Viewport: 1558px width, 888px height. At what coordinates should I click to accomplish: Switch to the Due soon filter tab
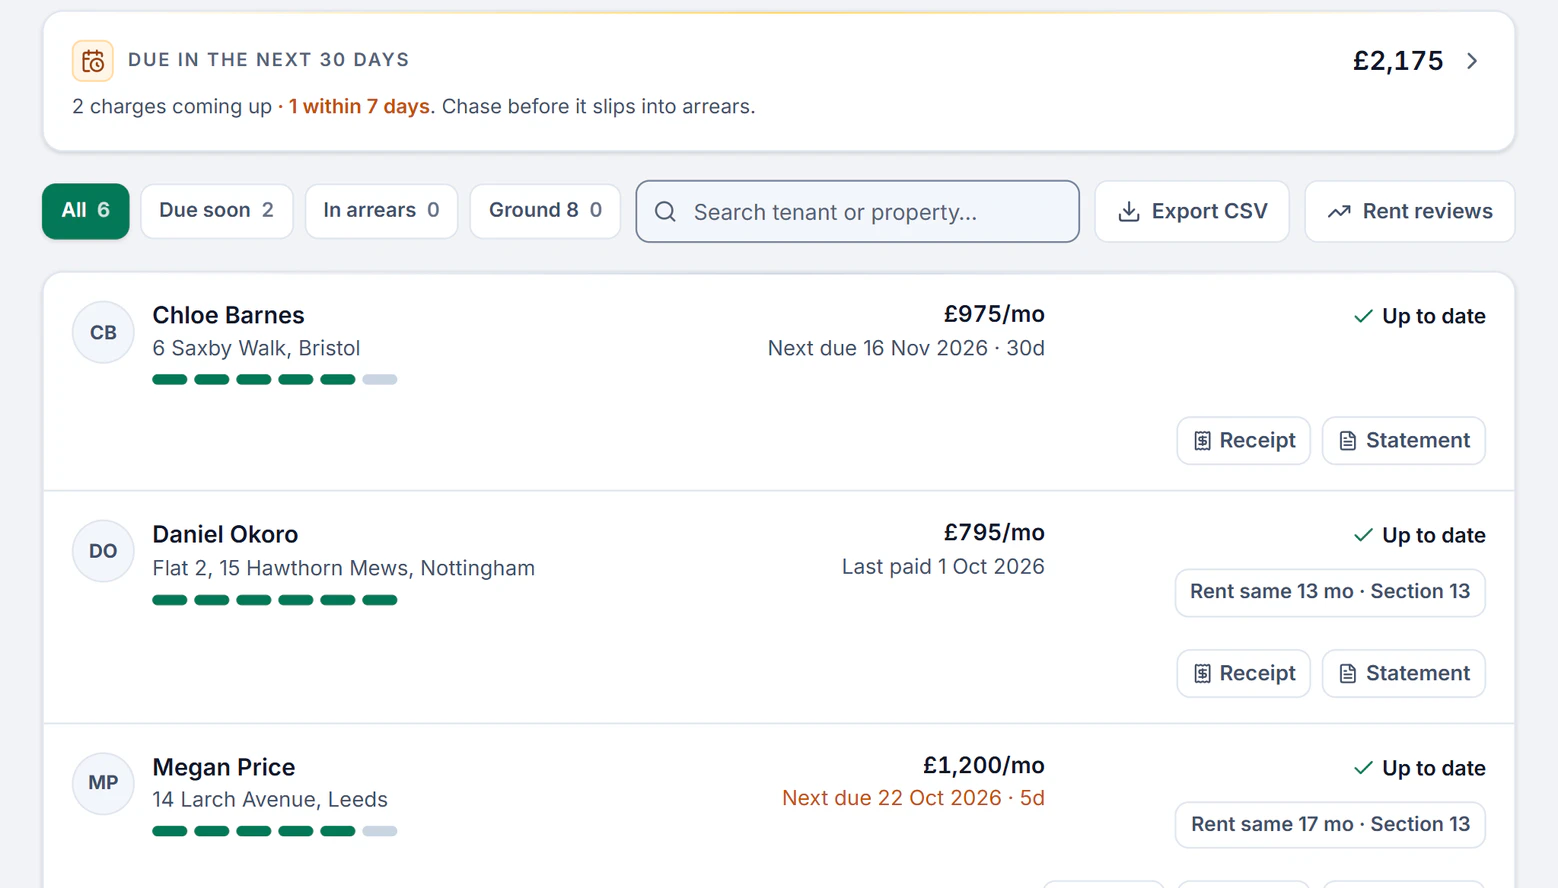(x=217, y=211)
